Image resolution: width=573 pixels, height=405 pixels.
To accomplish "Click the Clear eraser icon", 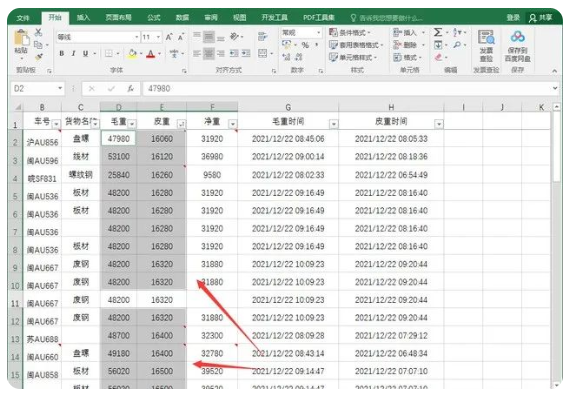I will pyautogui.click(x=439, y=57).
